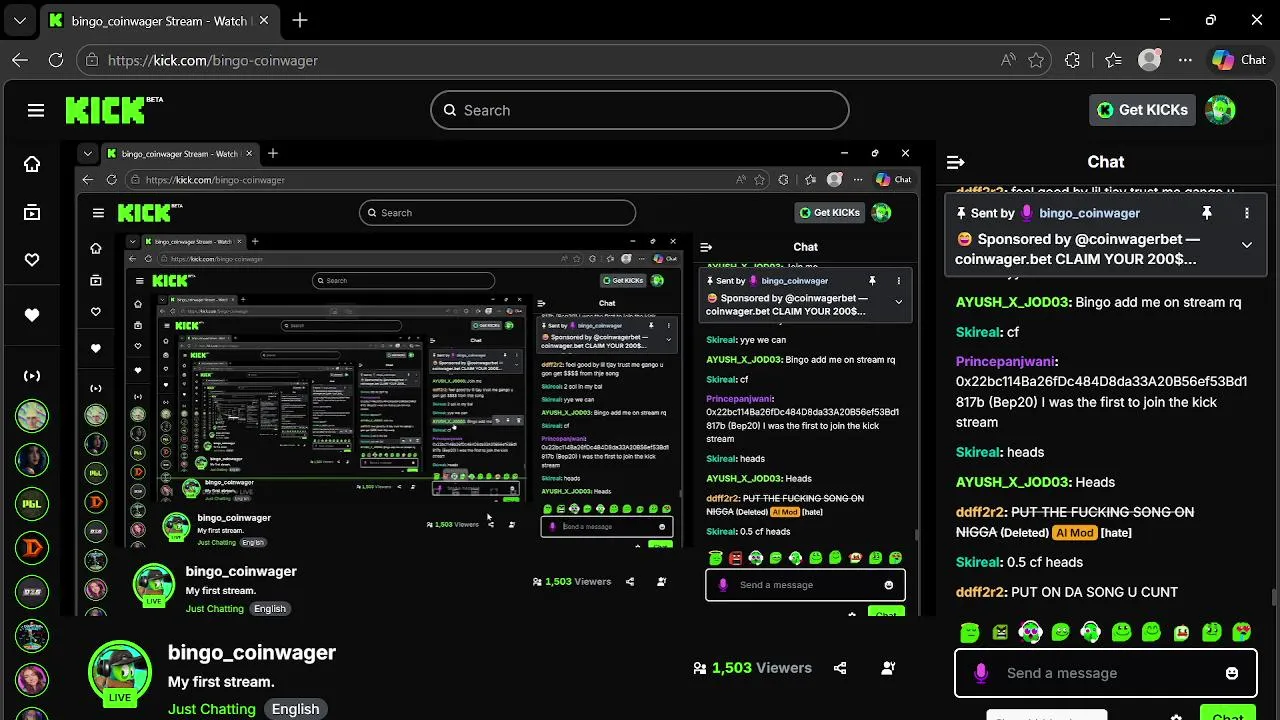Open a new browser tab
The height and width of the screenshot is (720, 1280).
(300, 20)
